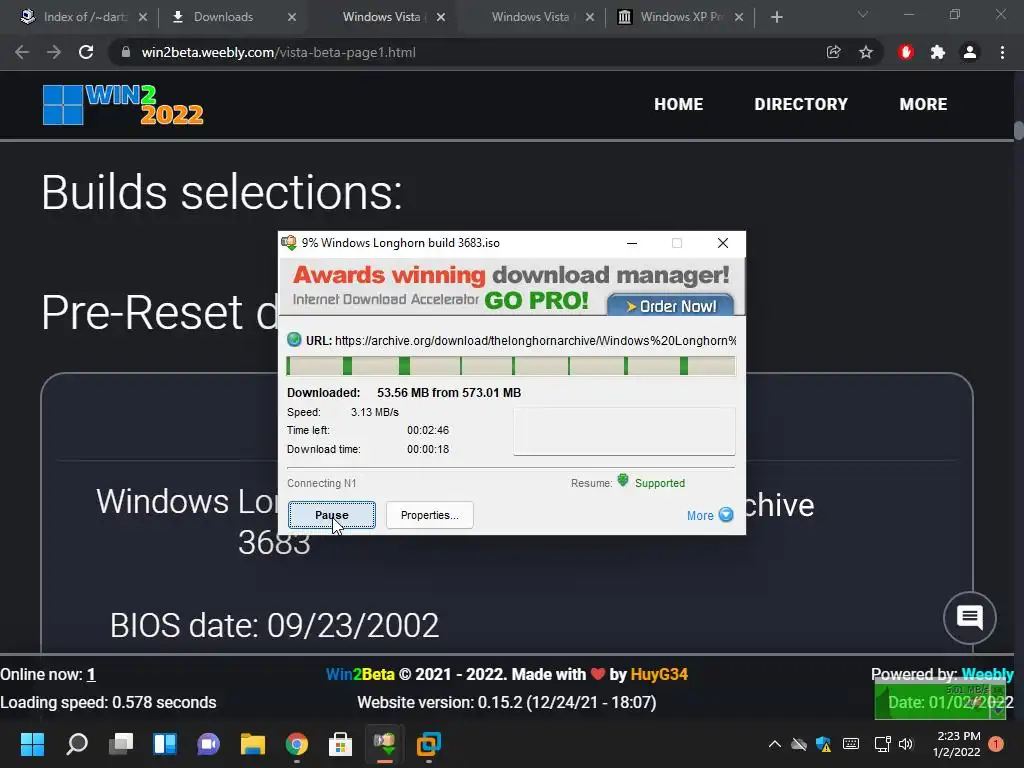Go forward in browser history
Image resolution: width=1024 pixels, height=768 pixels.
coord(54,52)
